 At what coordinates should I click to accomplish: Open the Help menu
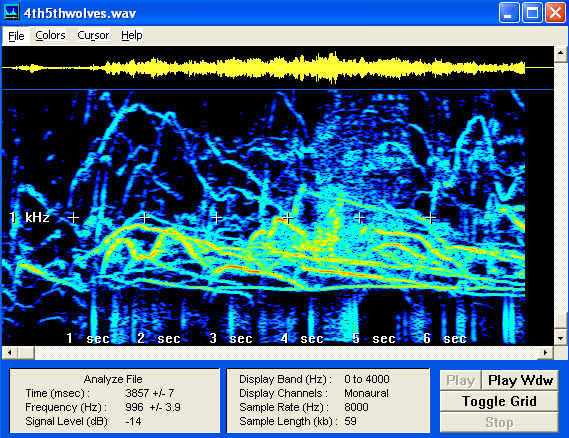point(132,35)
